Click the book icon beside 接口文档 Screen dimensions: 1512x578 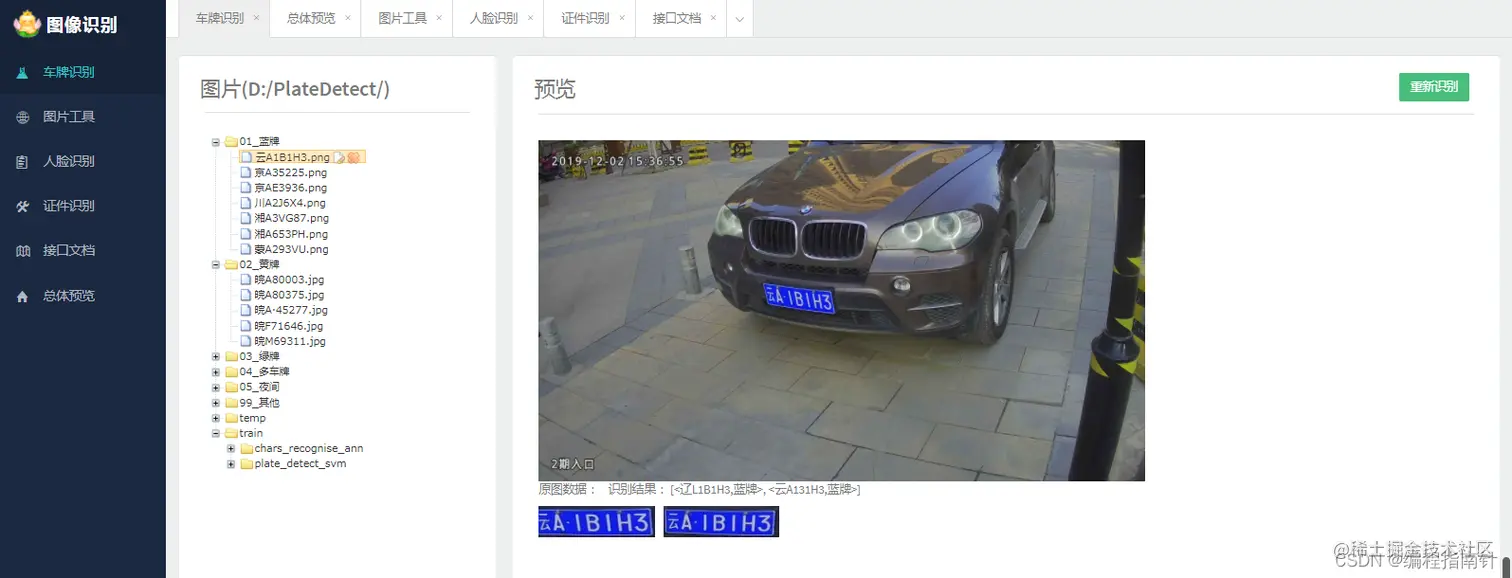(x=22, y=251)
